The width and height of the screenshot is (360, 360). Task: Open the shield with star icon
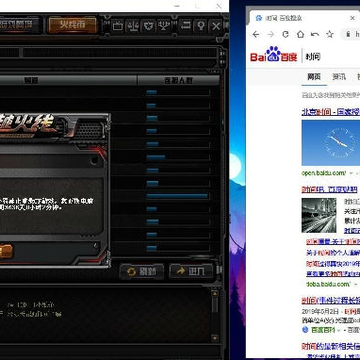(148, 26)
